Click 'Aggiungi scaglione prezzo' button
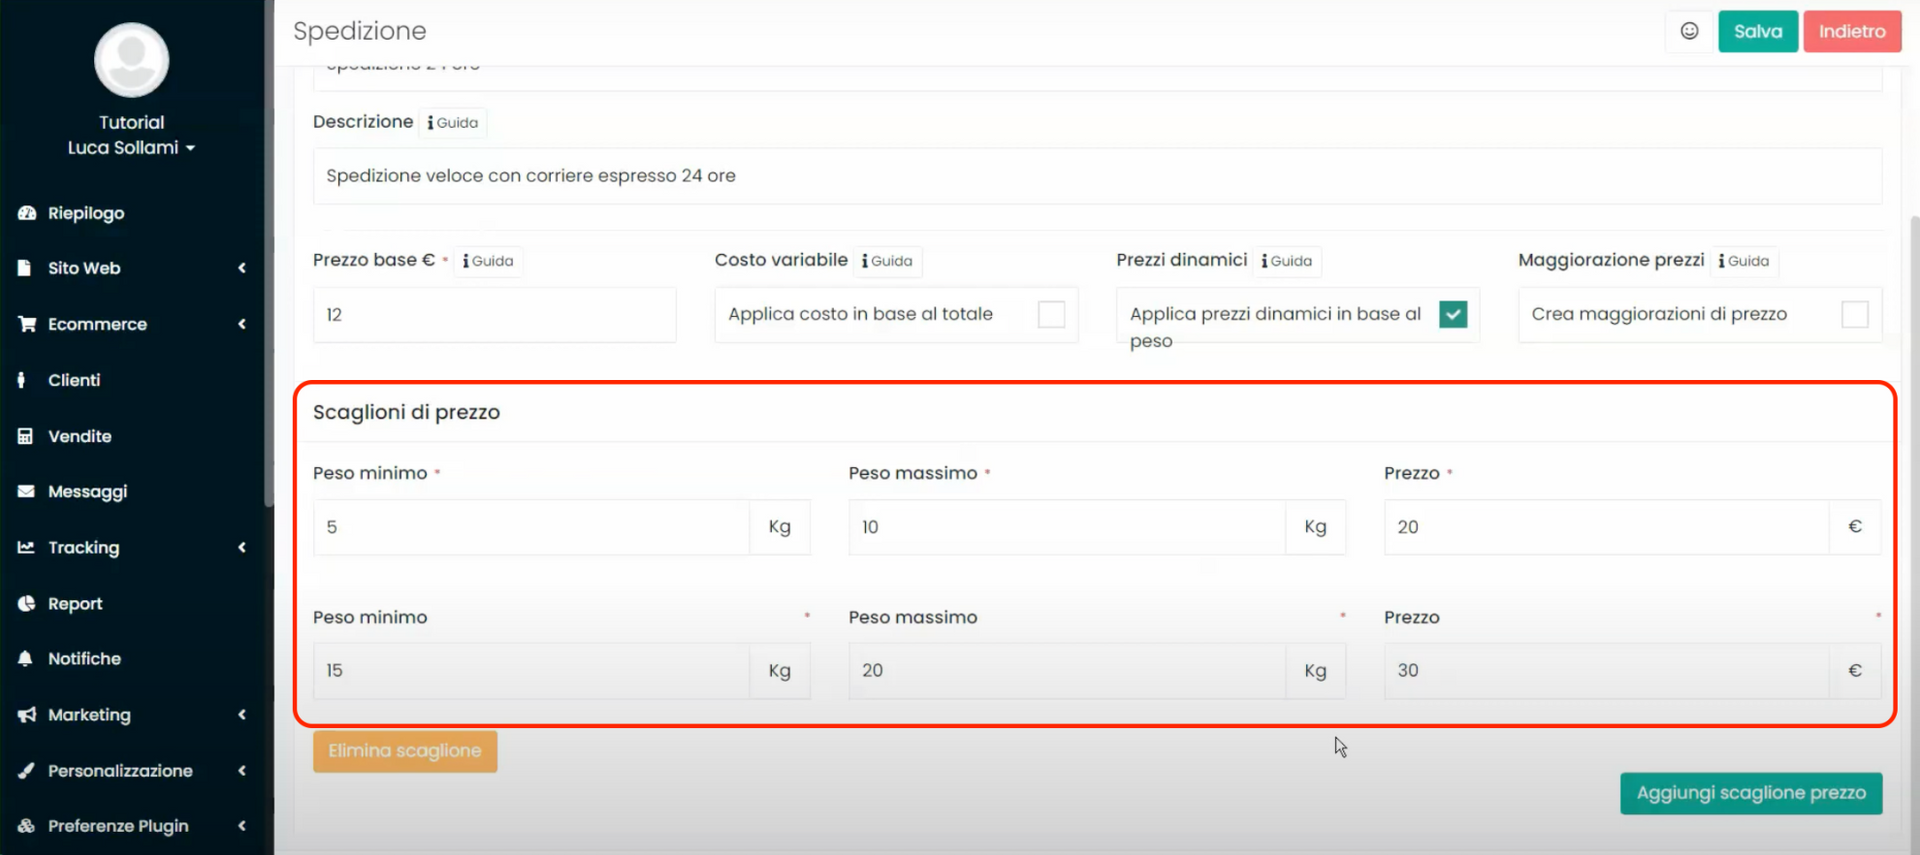The height and width of the screenshot is (855, 1920). [x=1750, y=793]
